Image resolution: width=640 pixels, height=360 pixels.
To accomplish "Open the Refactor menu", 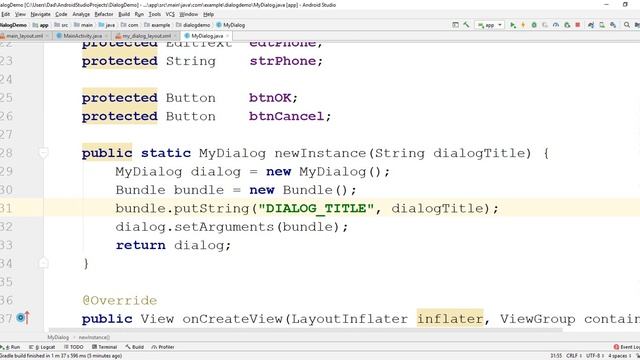I will (x=104, y=14).
